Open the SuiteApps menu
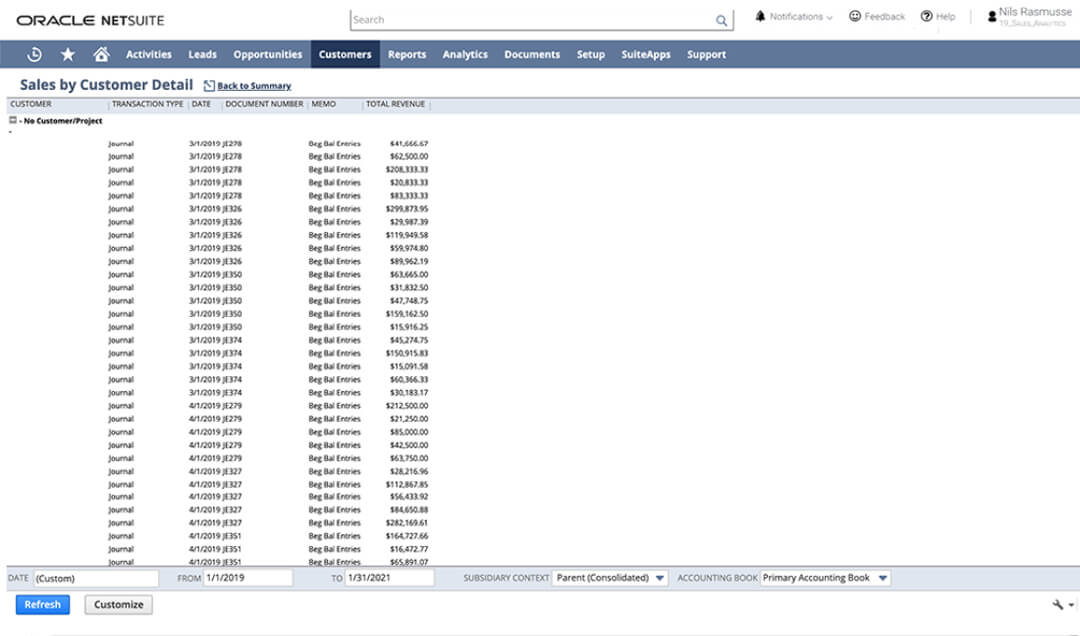This screenshot has height=636, width=1080. 645,54
